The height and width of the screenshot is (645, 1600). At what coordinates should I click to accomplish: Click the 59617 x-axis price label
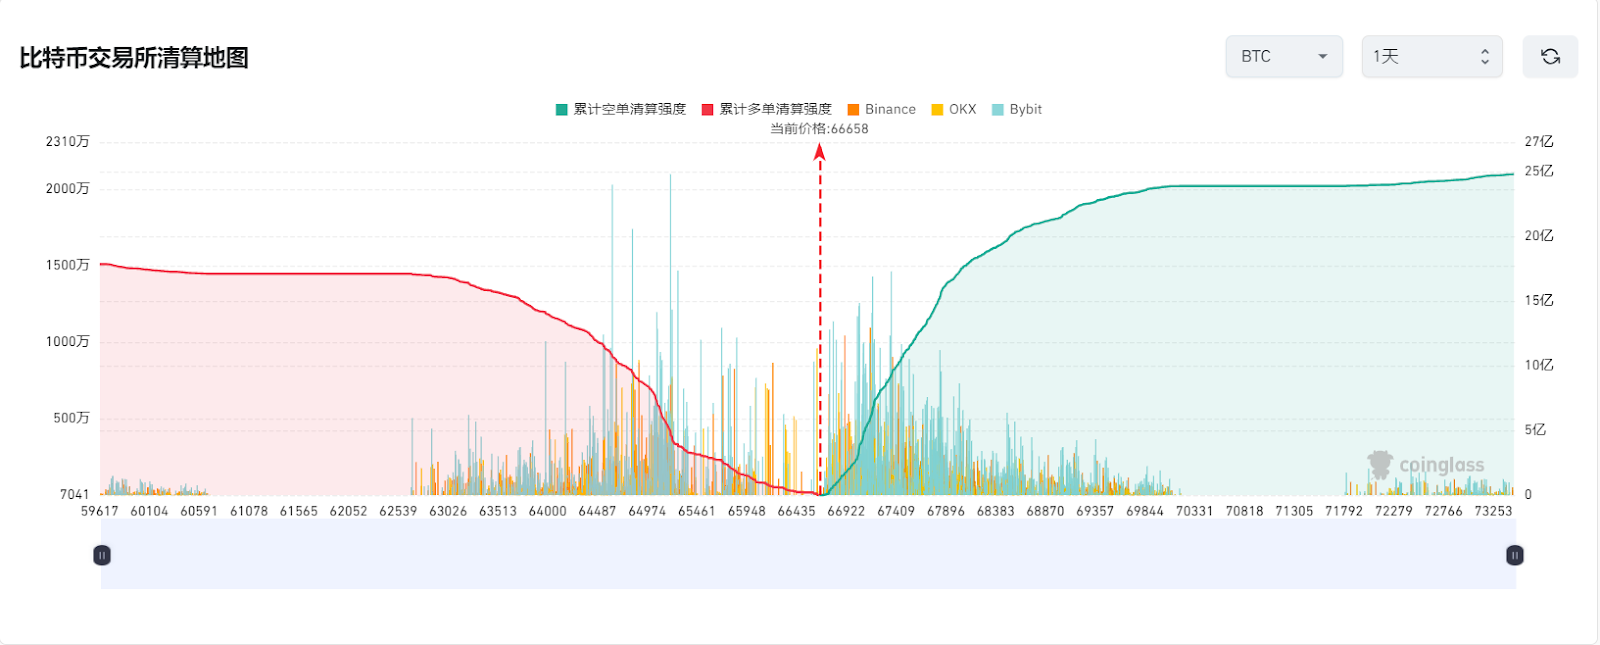(100, 511)
